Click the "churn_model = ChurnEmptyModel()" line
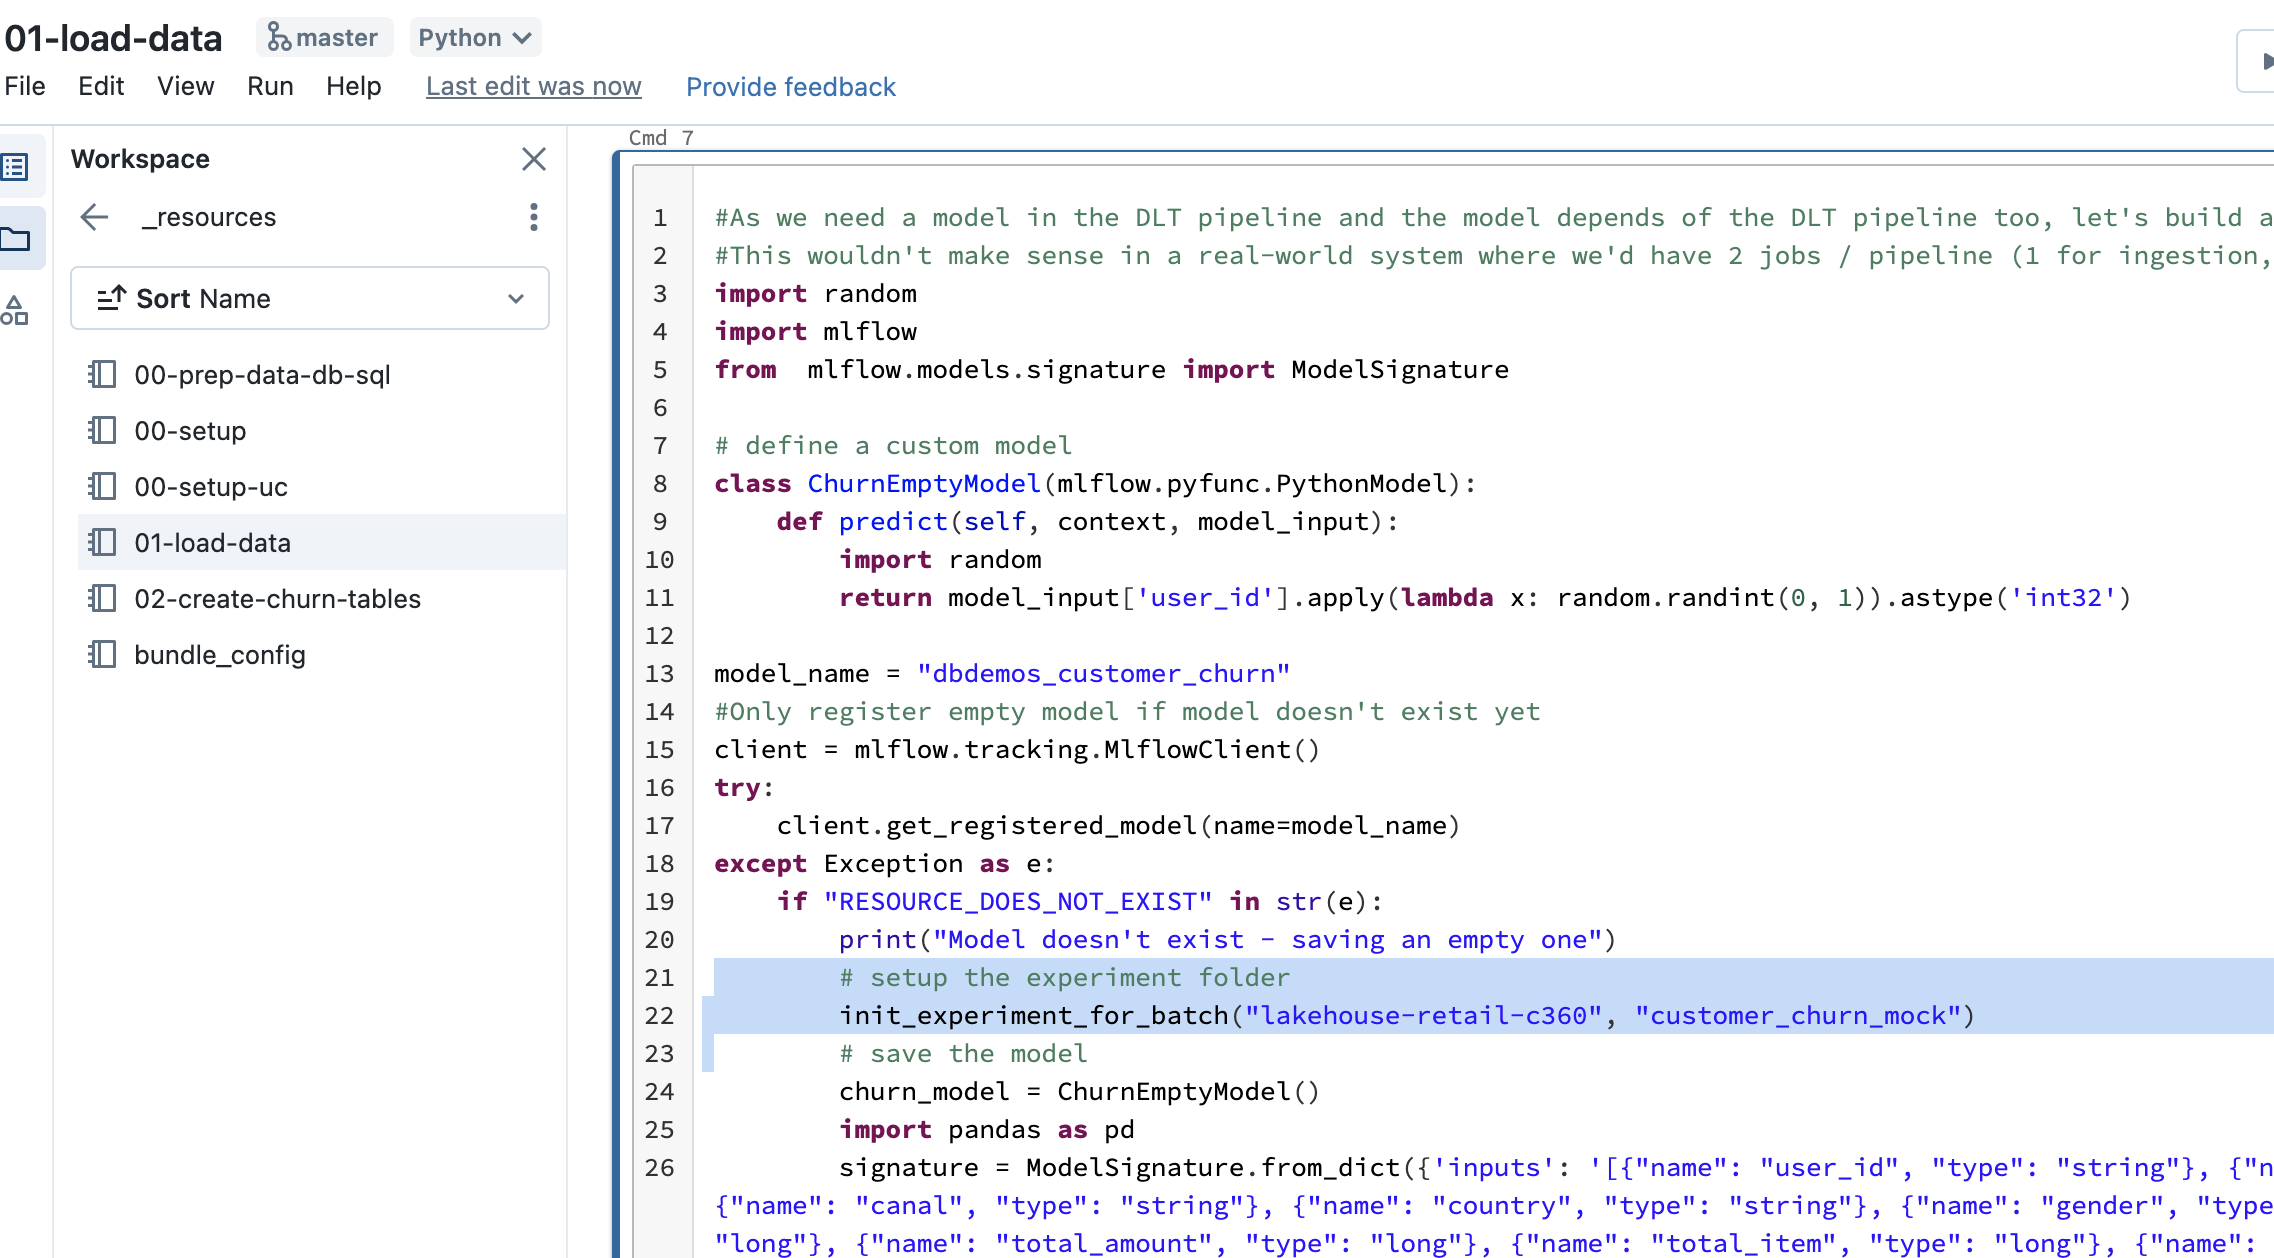 click(x=1079, y=1092)
